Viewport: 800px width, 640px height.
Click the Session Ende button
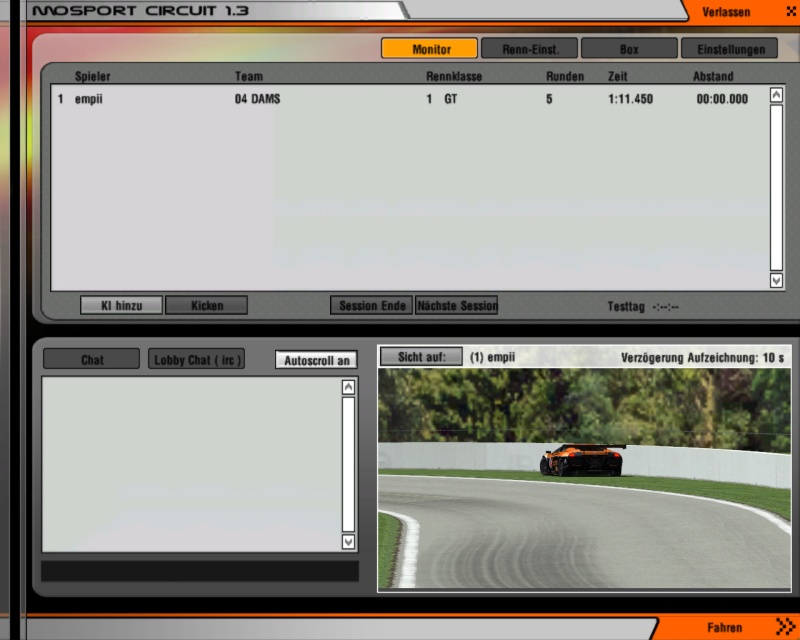(371, 305)
